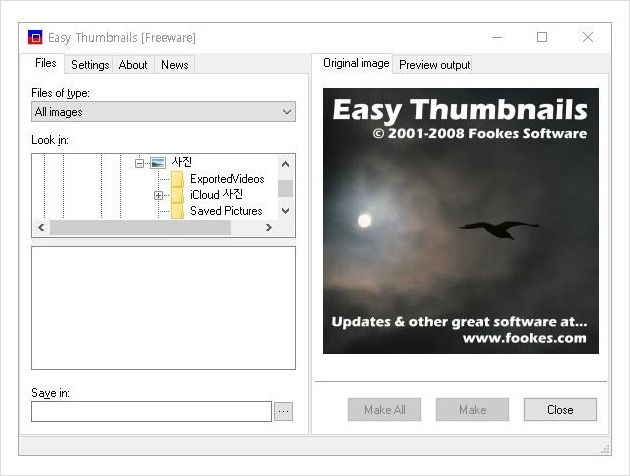This screenshot has height=476, width=630.
Task: Open the Settings tab
Action: [90, 65]
